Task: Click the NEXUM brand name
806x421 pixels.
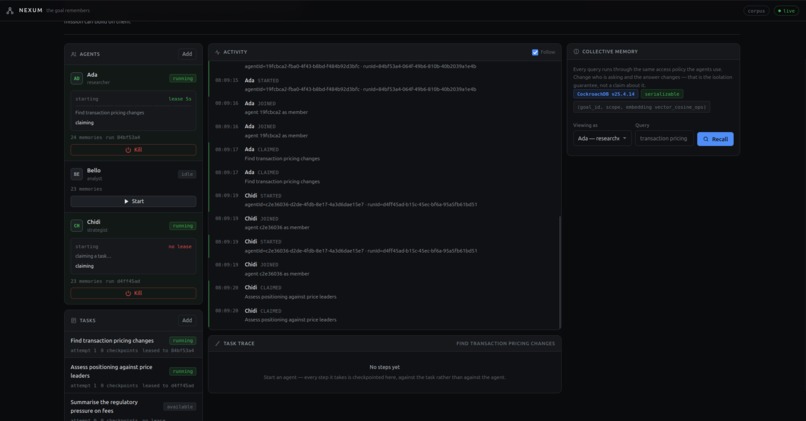Action: pos(31,10)
